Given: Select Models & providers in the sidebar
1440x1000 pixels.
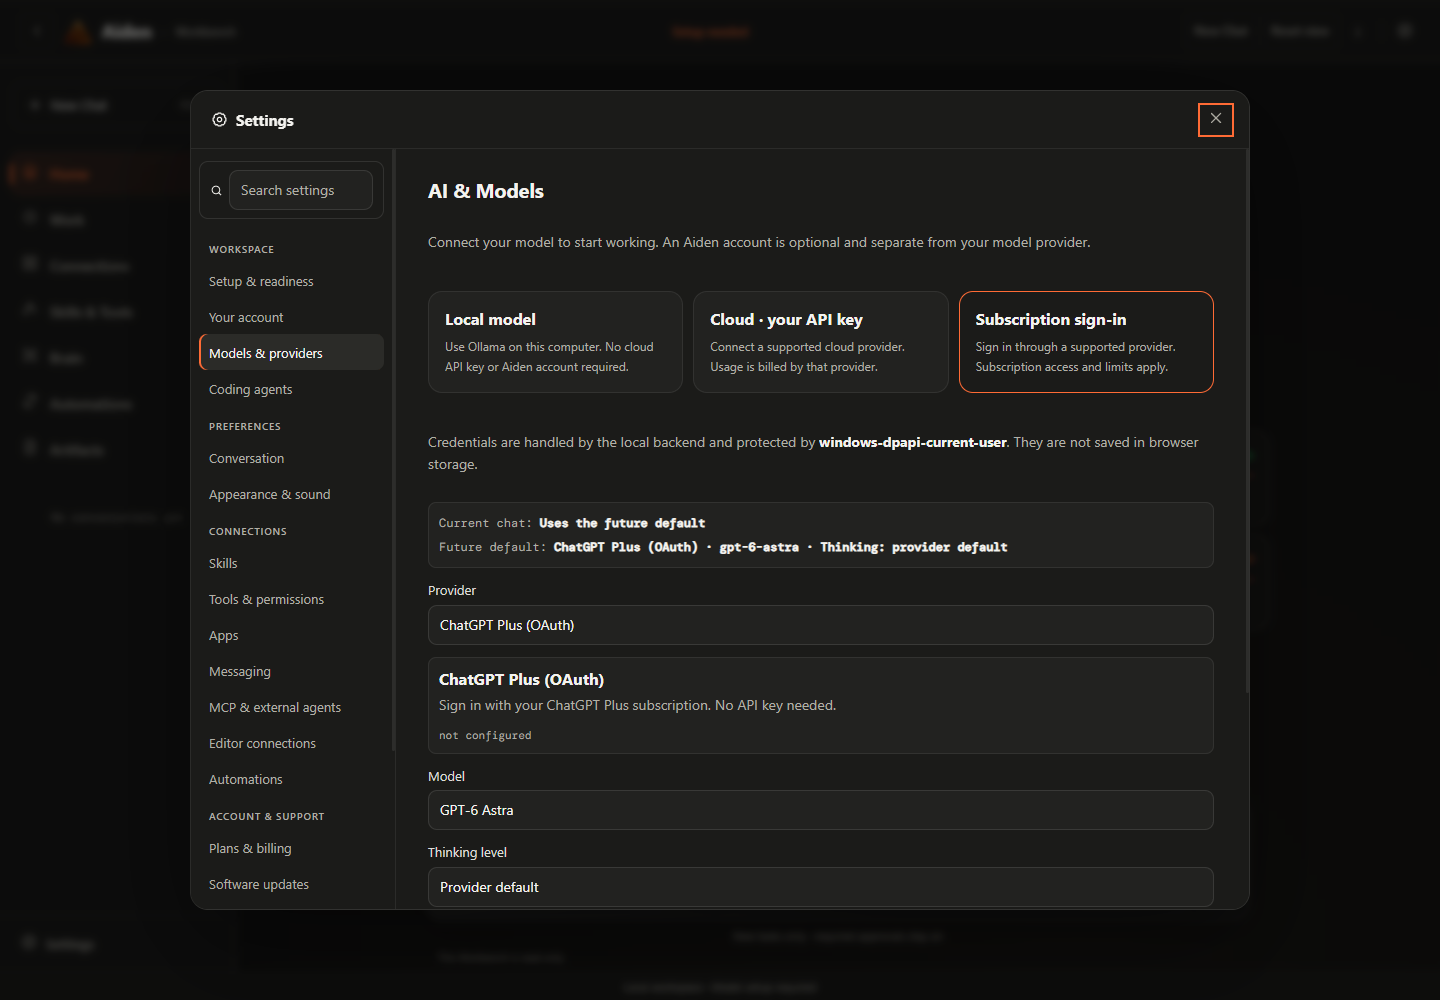Looking at the screenshot, I should 292,353.
